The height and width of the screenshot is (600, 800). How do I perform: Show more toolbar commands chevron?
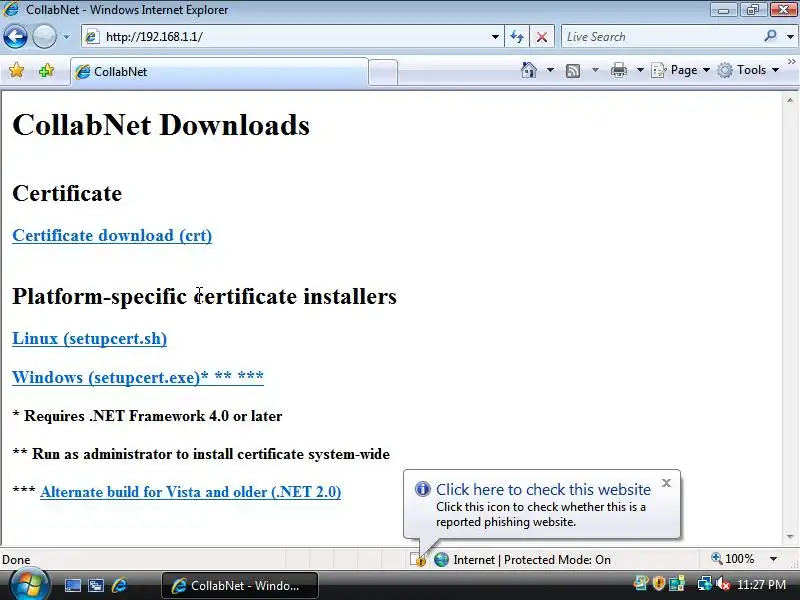(x=791, y=61)
